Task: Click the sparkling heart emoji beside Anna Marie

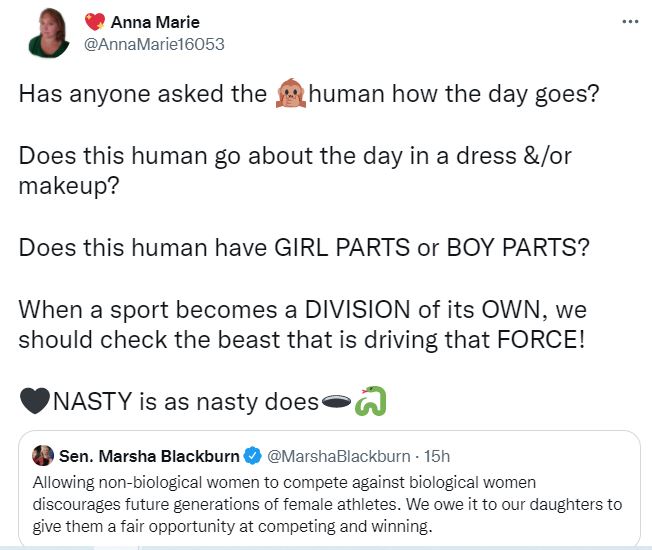Action: click(97, 22)
